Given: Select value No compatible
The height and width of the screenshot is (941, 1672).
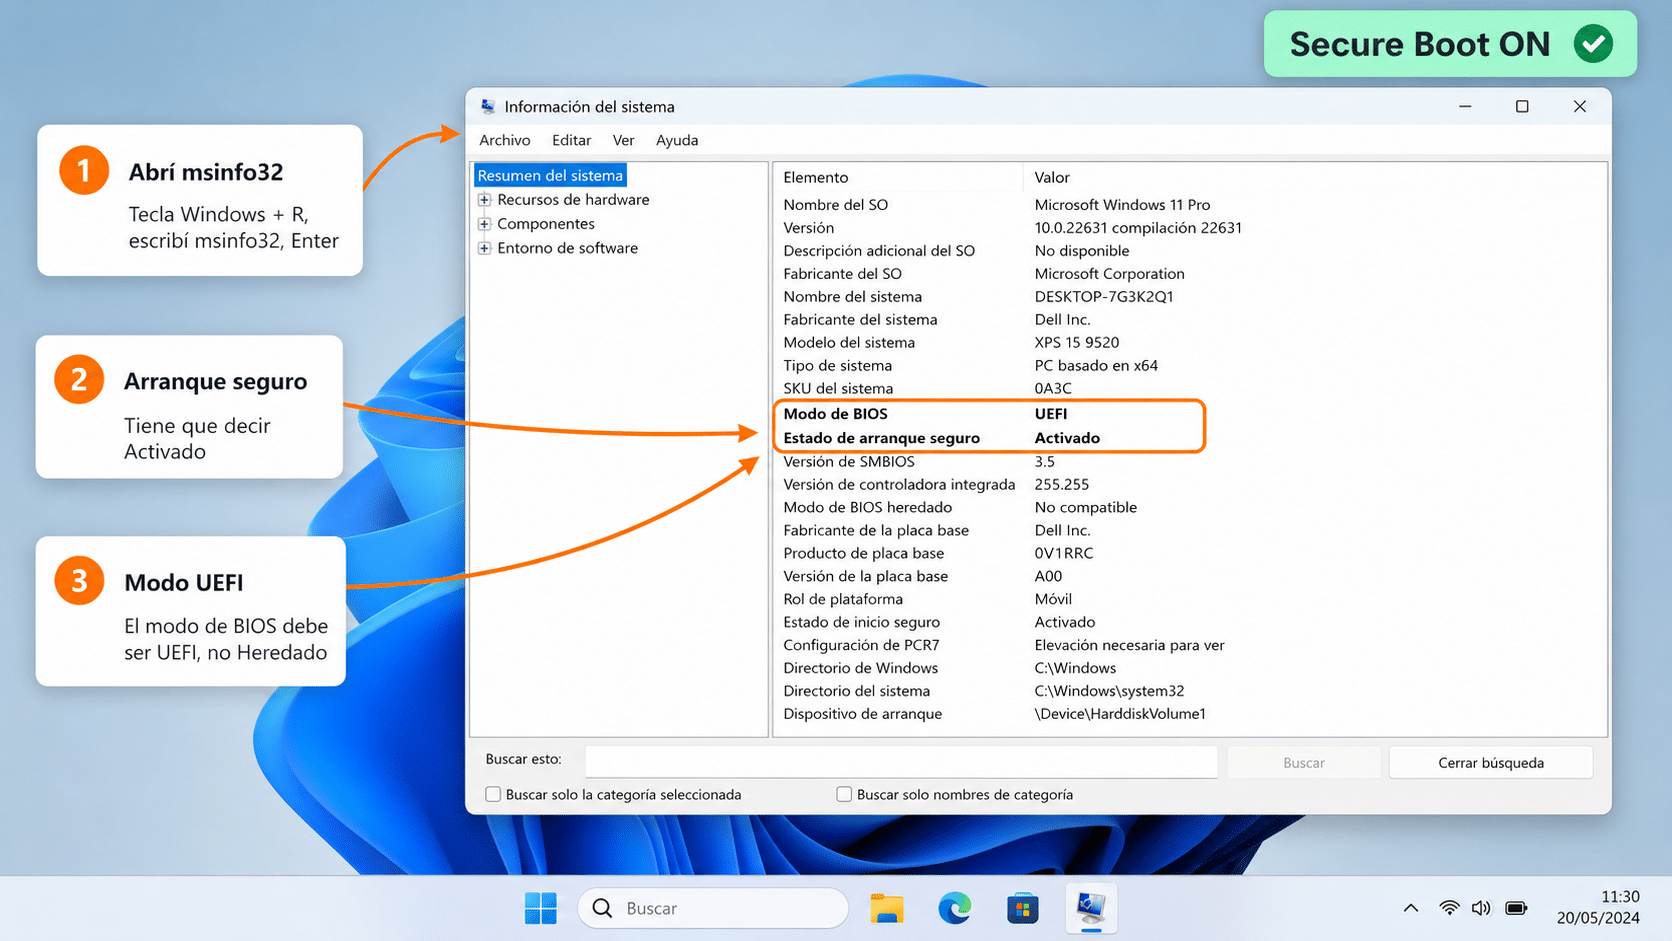Looking at the screenshot, I should point(1085,508).
